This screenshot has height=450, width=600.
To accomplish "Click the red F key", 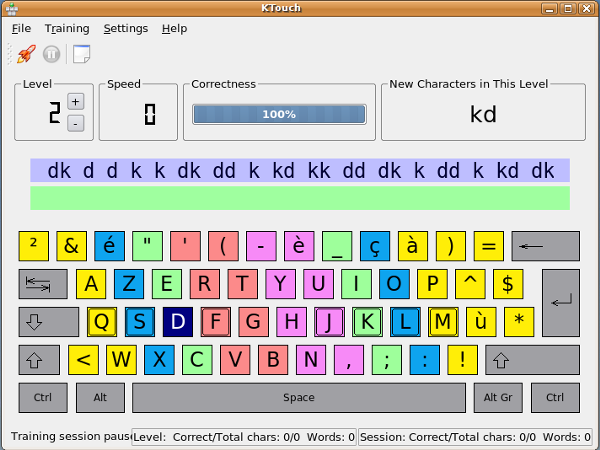I will point(215,322).
